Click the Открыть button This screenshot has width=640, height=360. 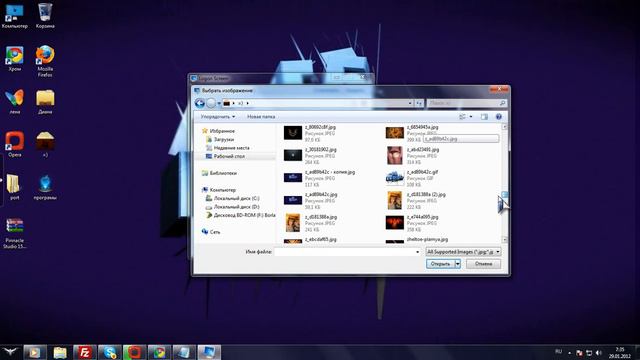coord(440,264)
